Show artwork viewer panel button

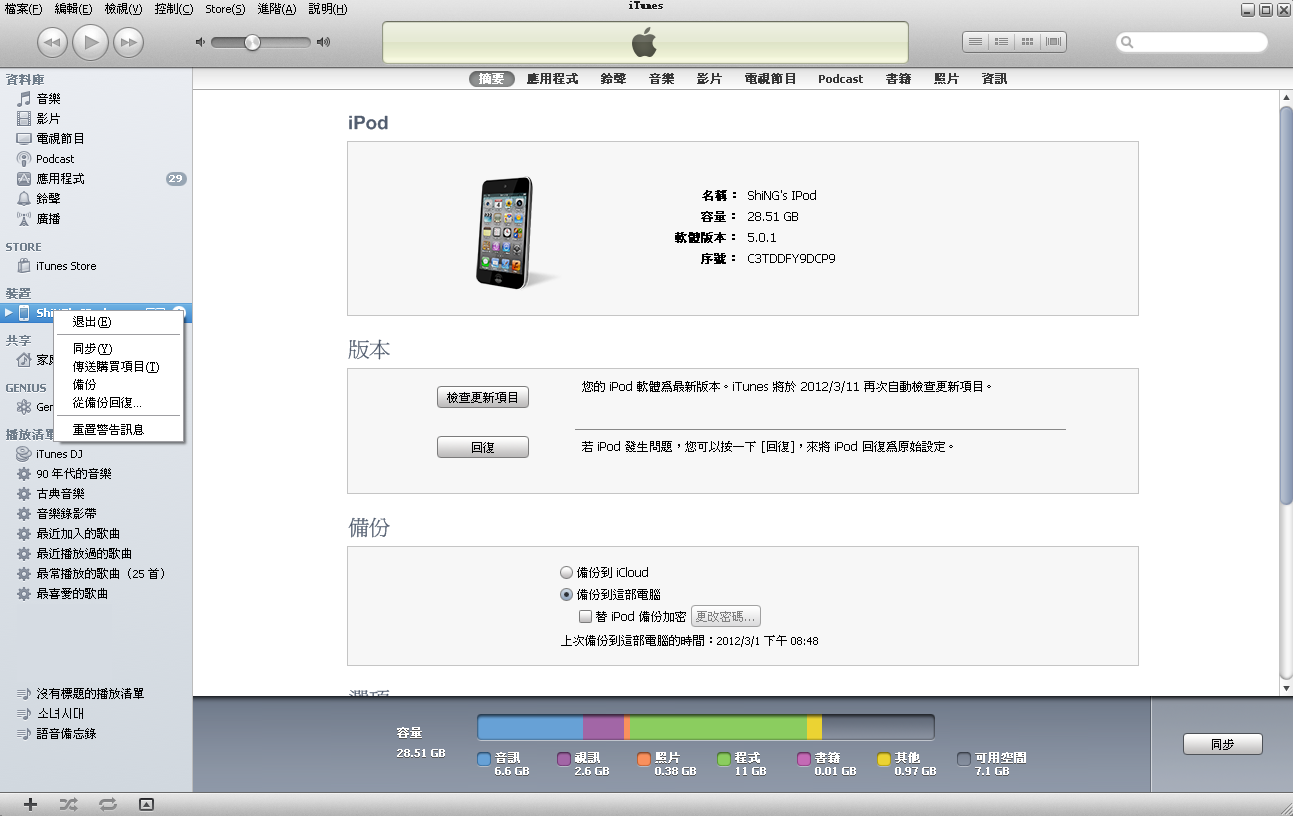click(x=146, y=804)
